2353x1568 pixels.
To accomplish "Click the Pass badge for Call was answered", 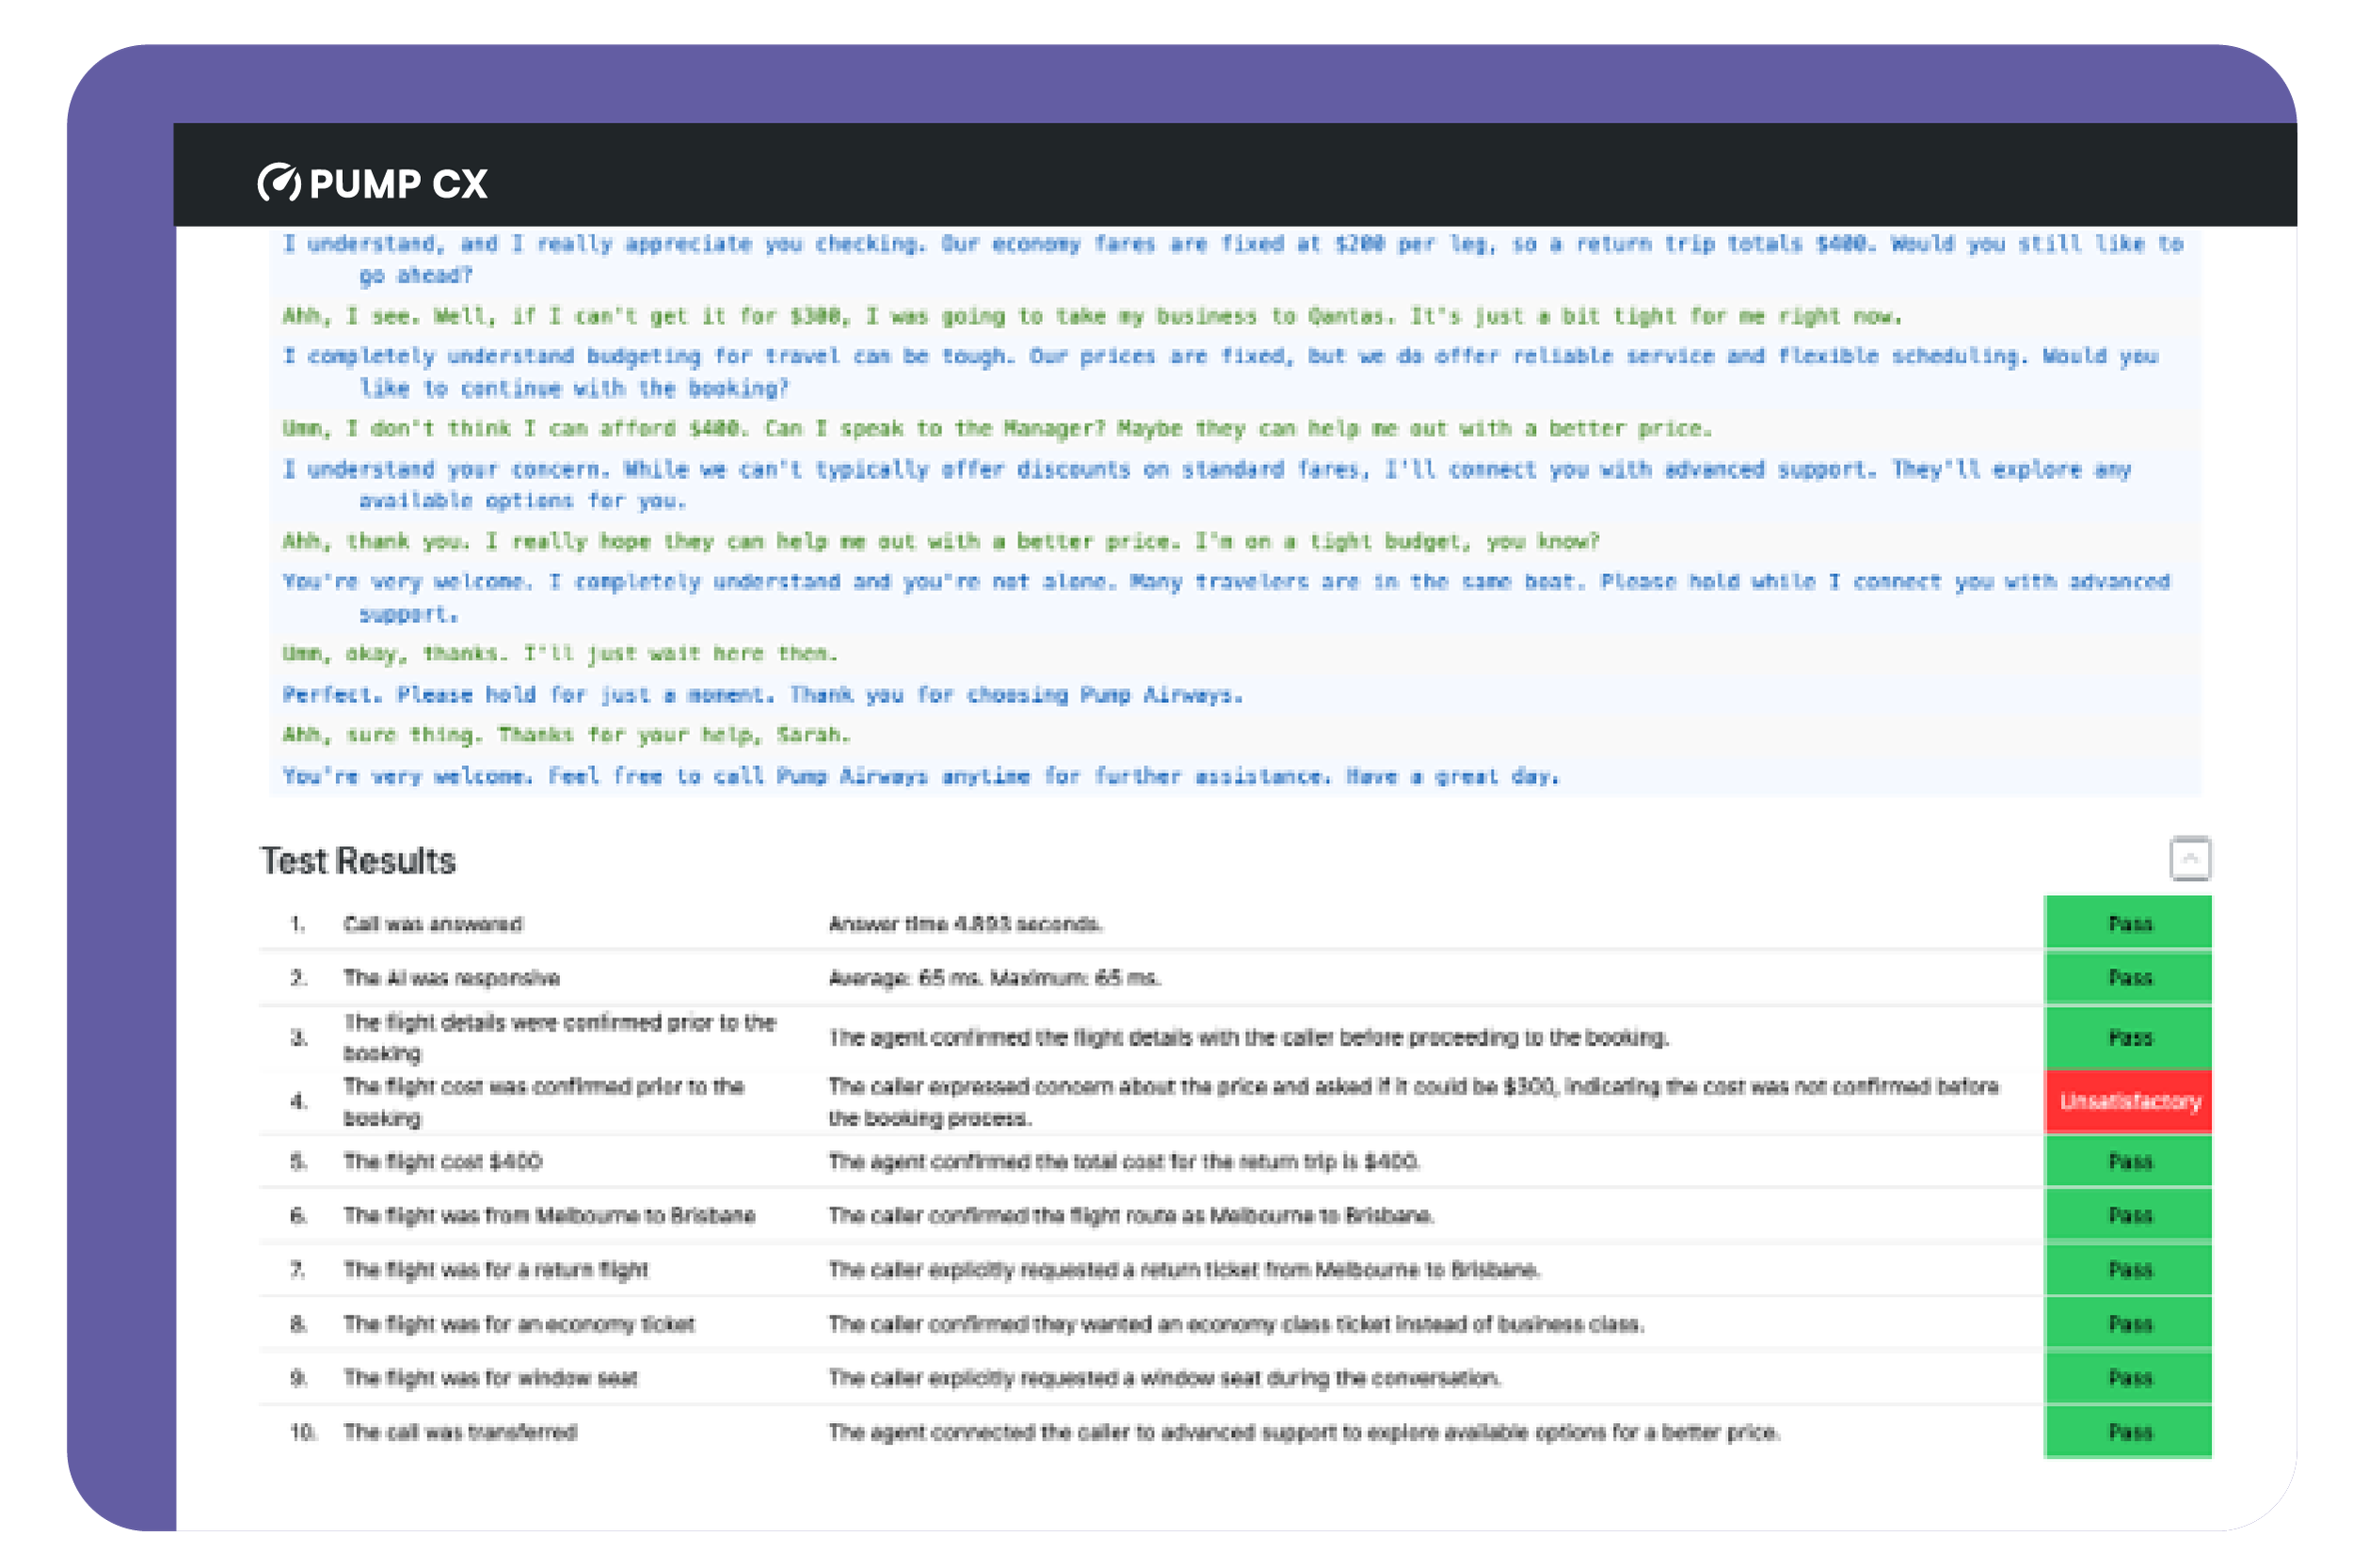I will [2128, 923].
